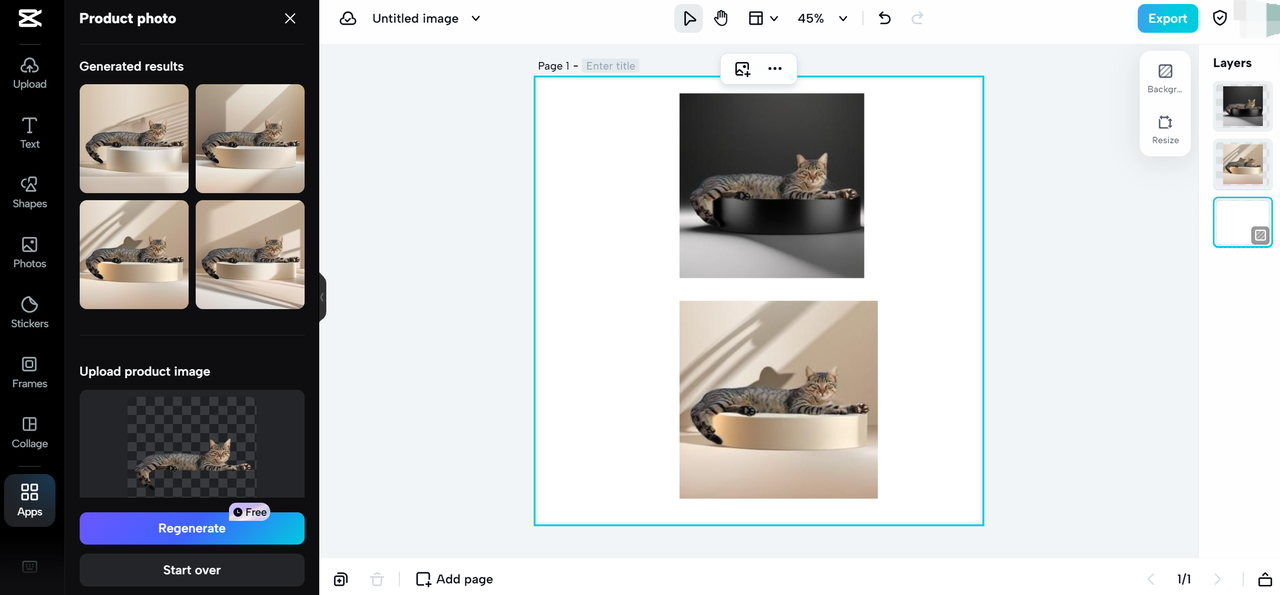
Task: Open the Resize canvas tool
Action: tap(1165, 129)
